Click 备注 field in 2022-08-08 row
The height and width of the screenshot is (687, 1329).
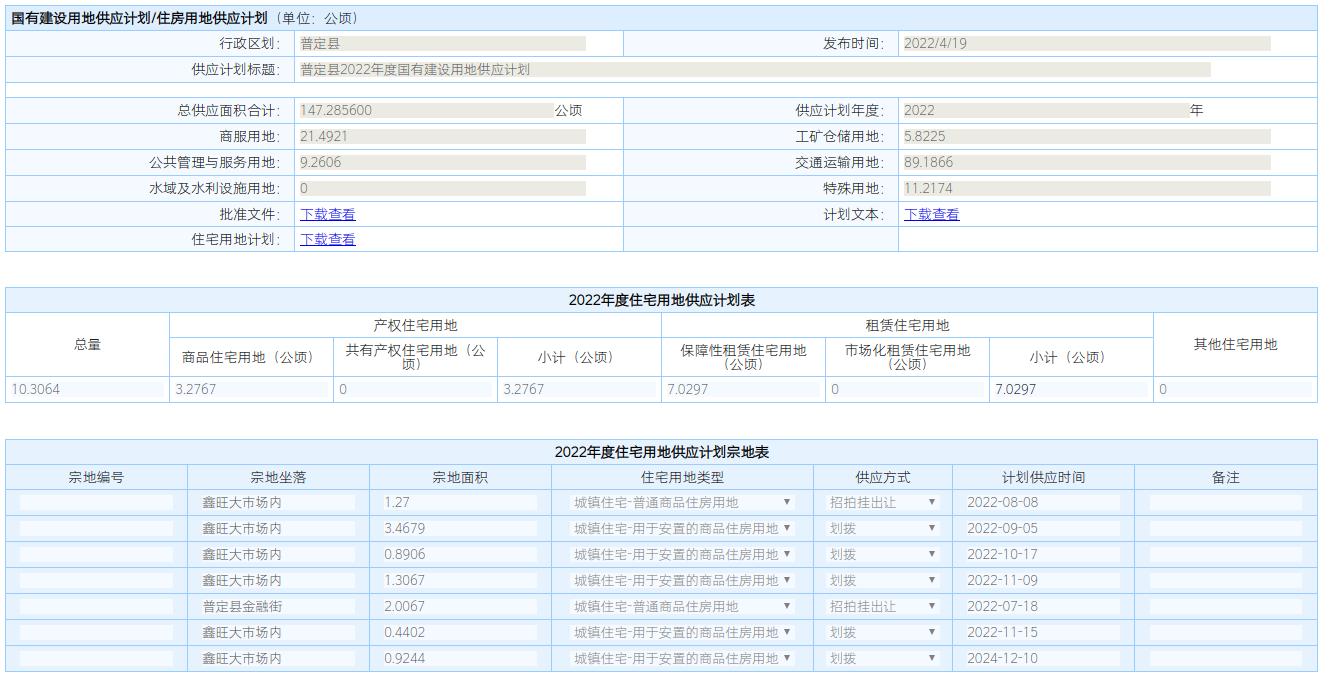point(1225,502)
